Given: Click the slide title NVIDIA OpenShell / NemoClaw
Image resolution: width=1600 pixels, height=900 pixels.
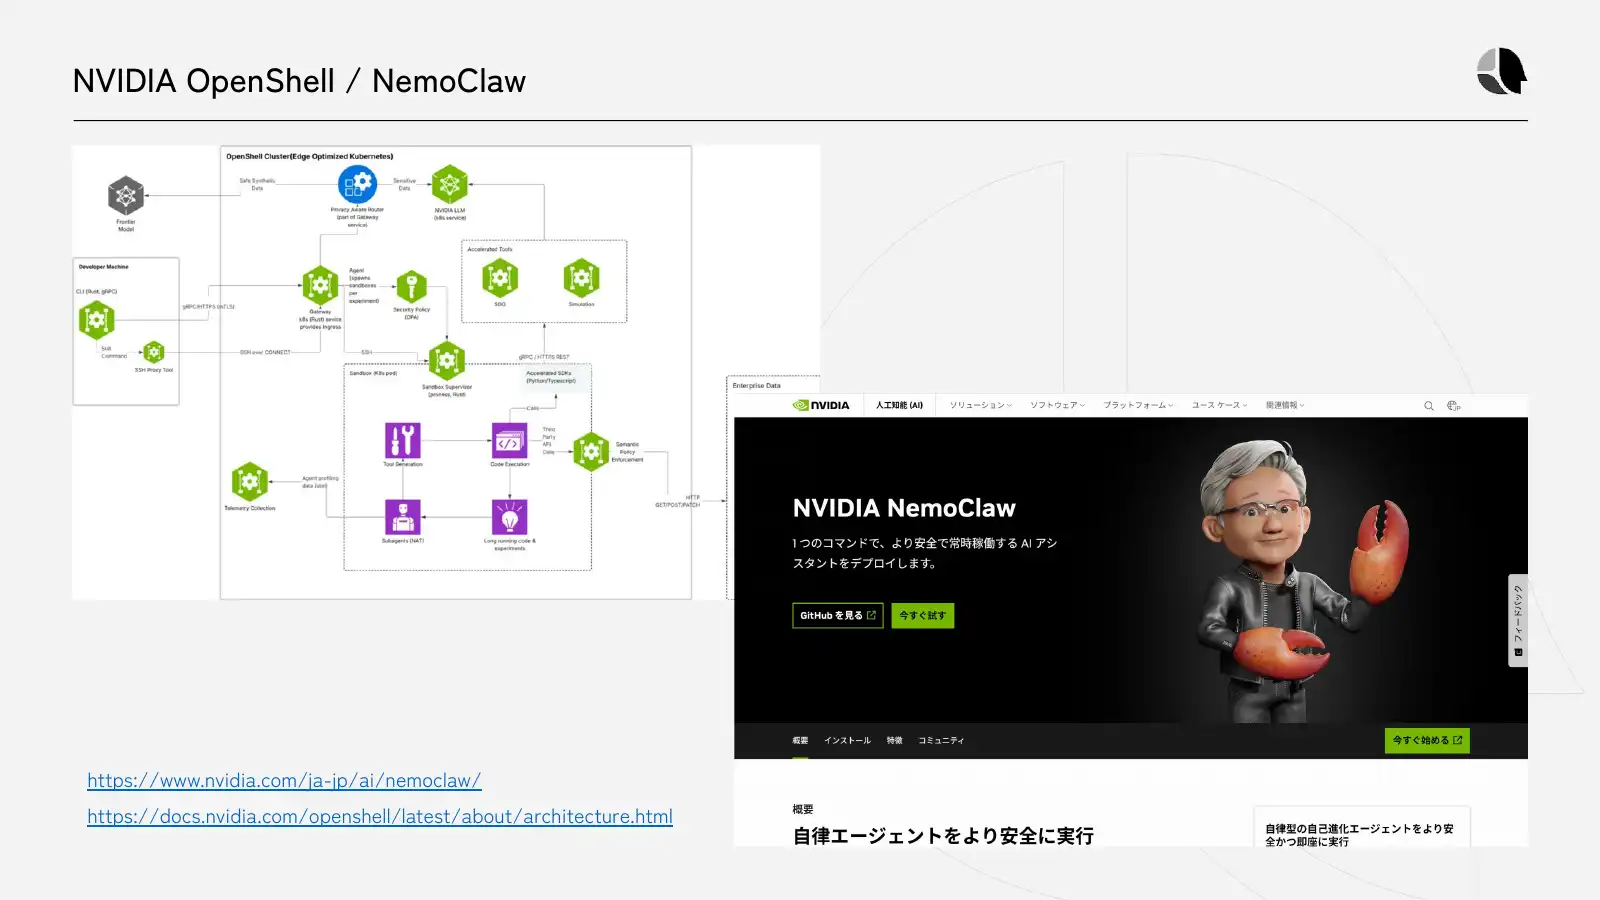Looking at the screenshot, I should (299, 81).
